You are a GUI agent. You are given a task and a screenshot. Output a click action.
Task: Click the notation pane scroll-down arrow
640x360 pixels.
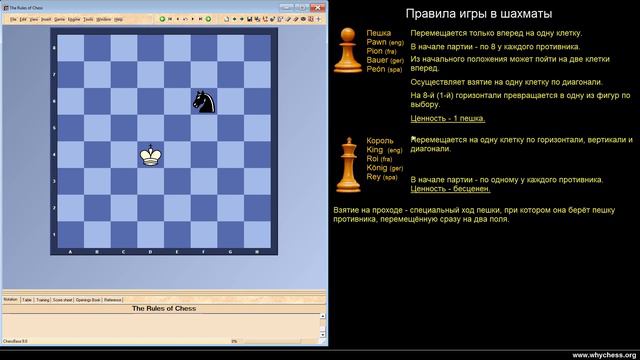coord(322,334)
